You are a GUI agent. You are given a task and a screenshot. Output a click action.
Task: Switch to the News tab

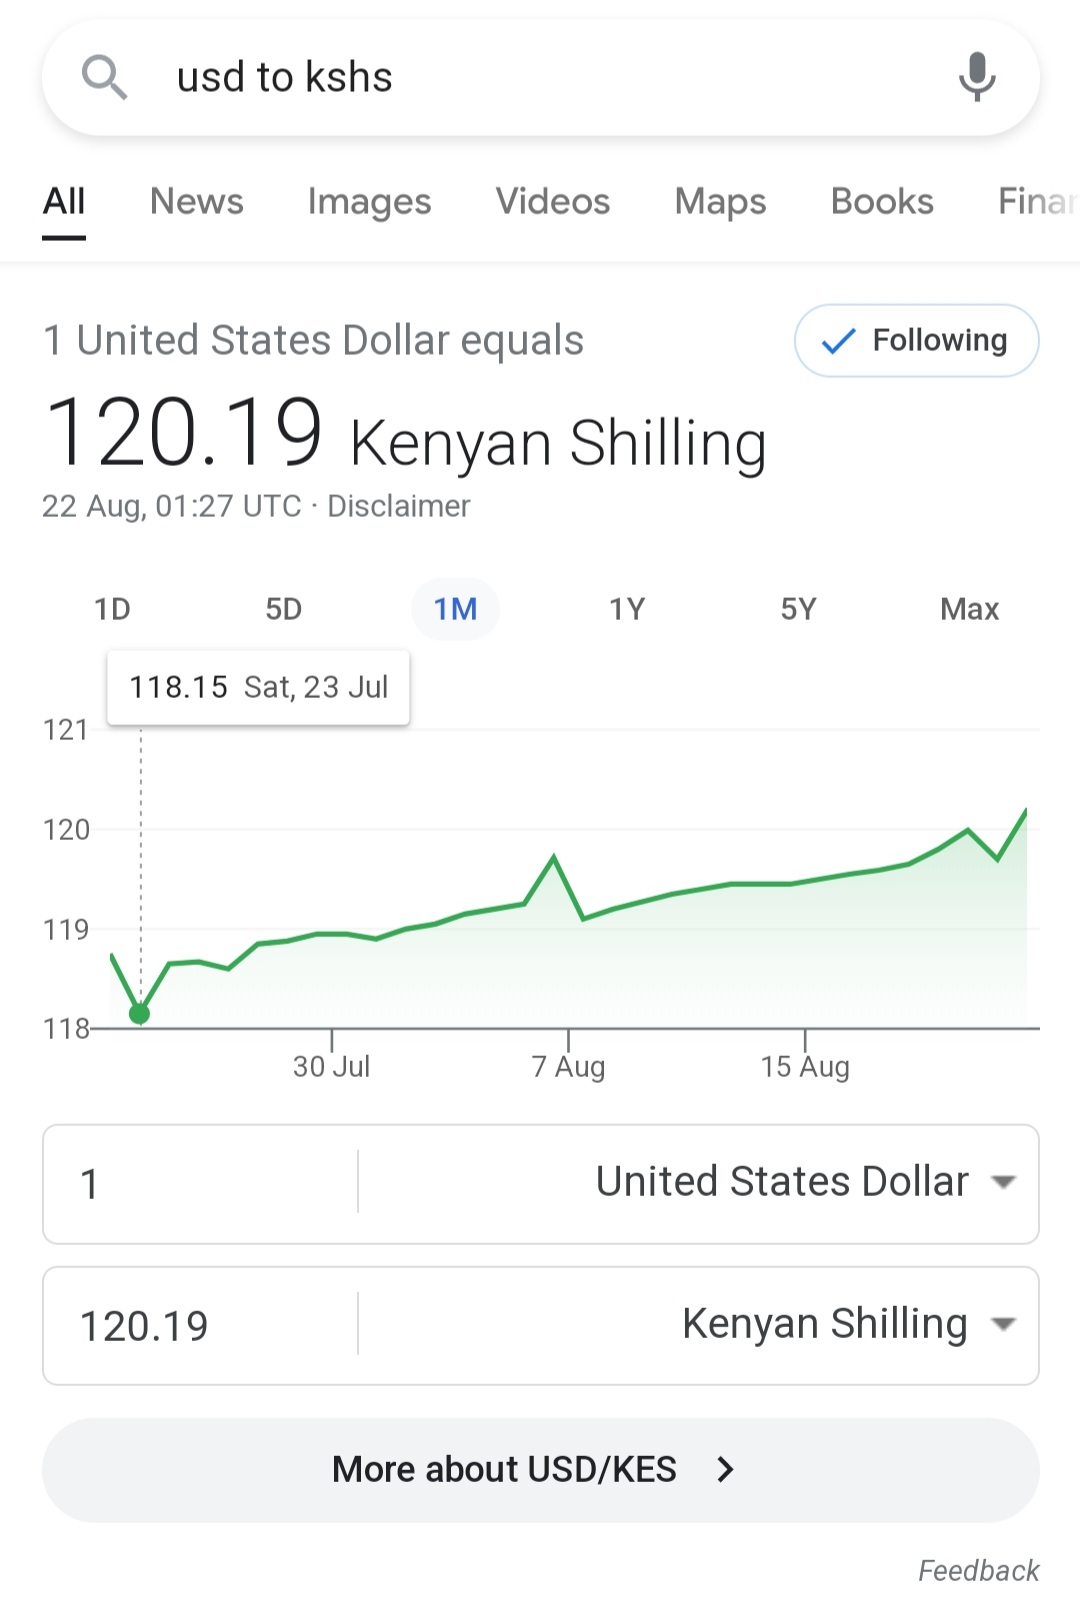[197, 201]
